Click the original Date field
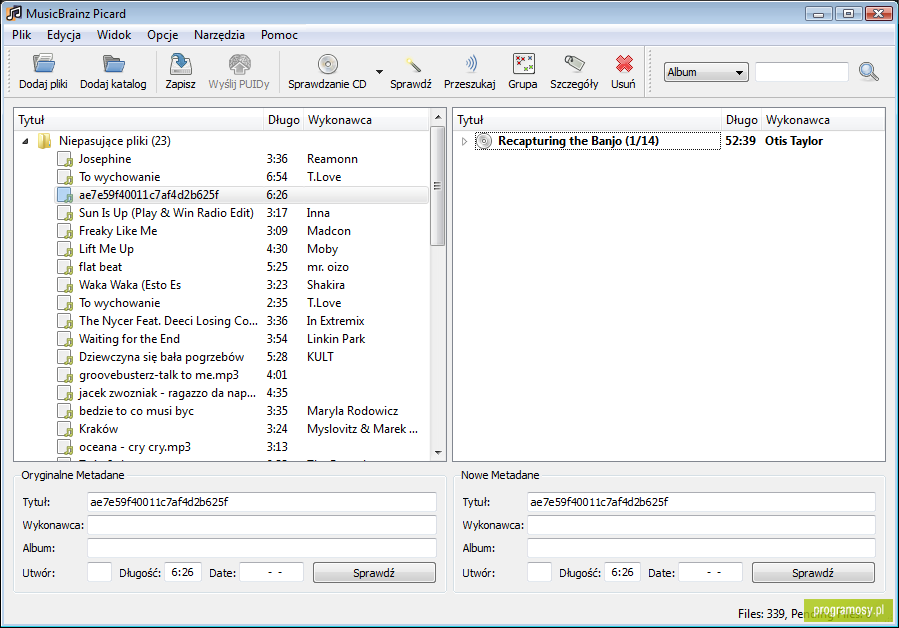Image resolution: width=899 pixels, height=628 pixels. [x=272, y=572]
